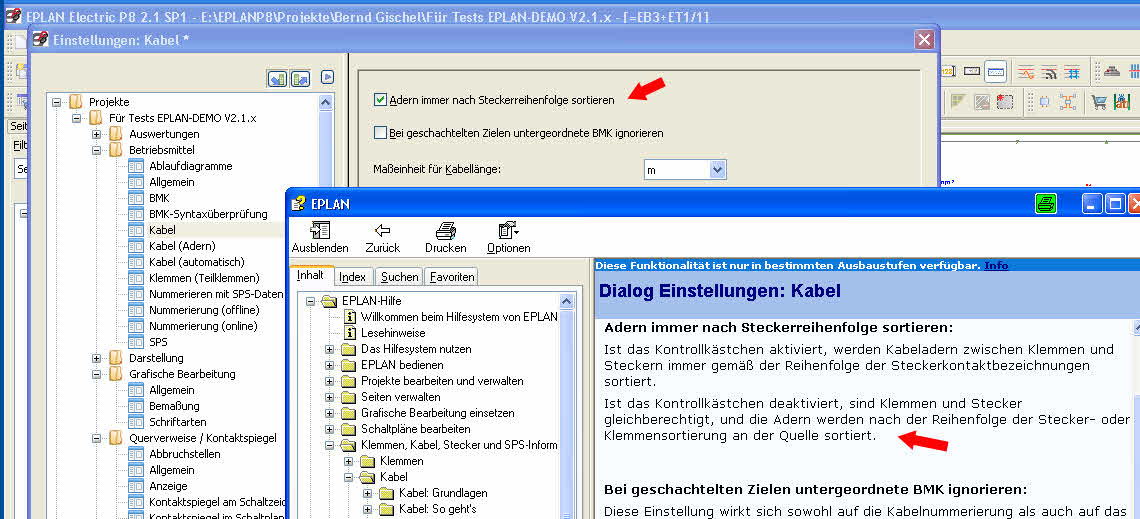Click the Ausblenden icon in EPLAN help toolbar
This screenshot has width=1140, height=519.
(x=320, y=231)
